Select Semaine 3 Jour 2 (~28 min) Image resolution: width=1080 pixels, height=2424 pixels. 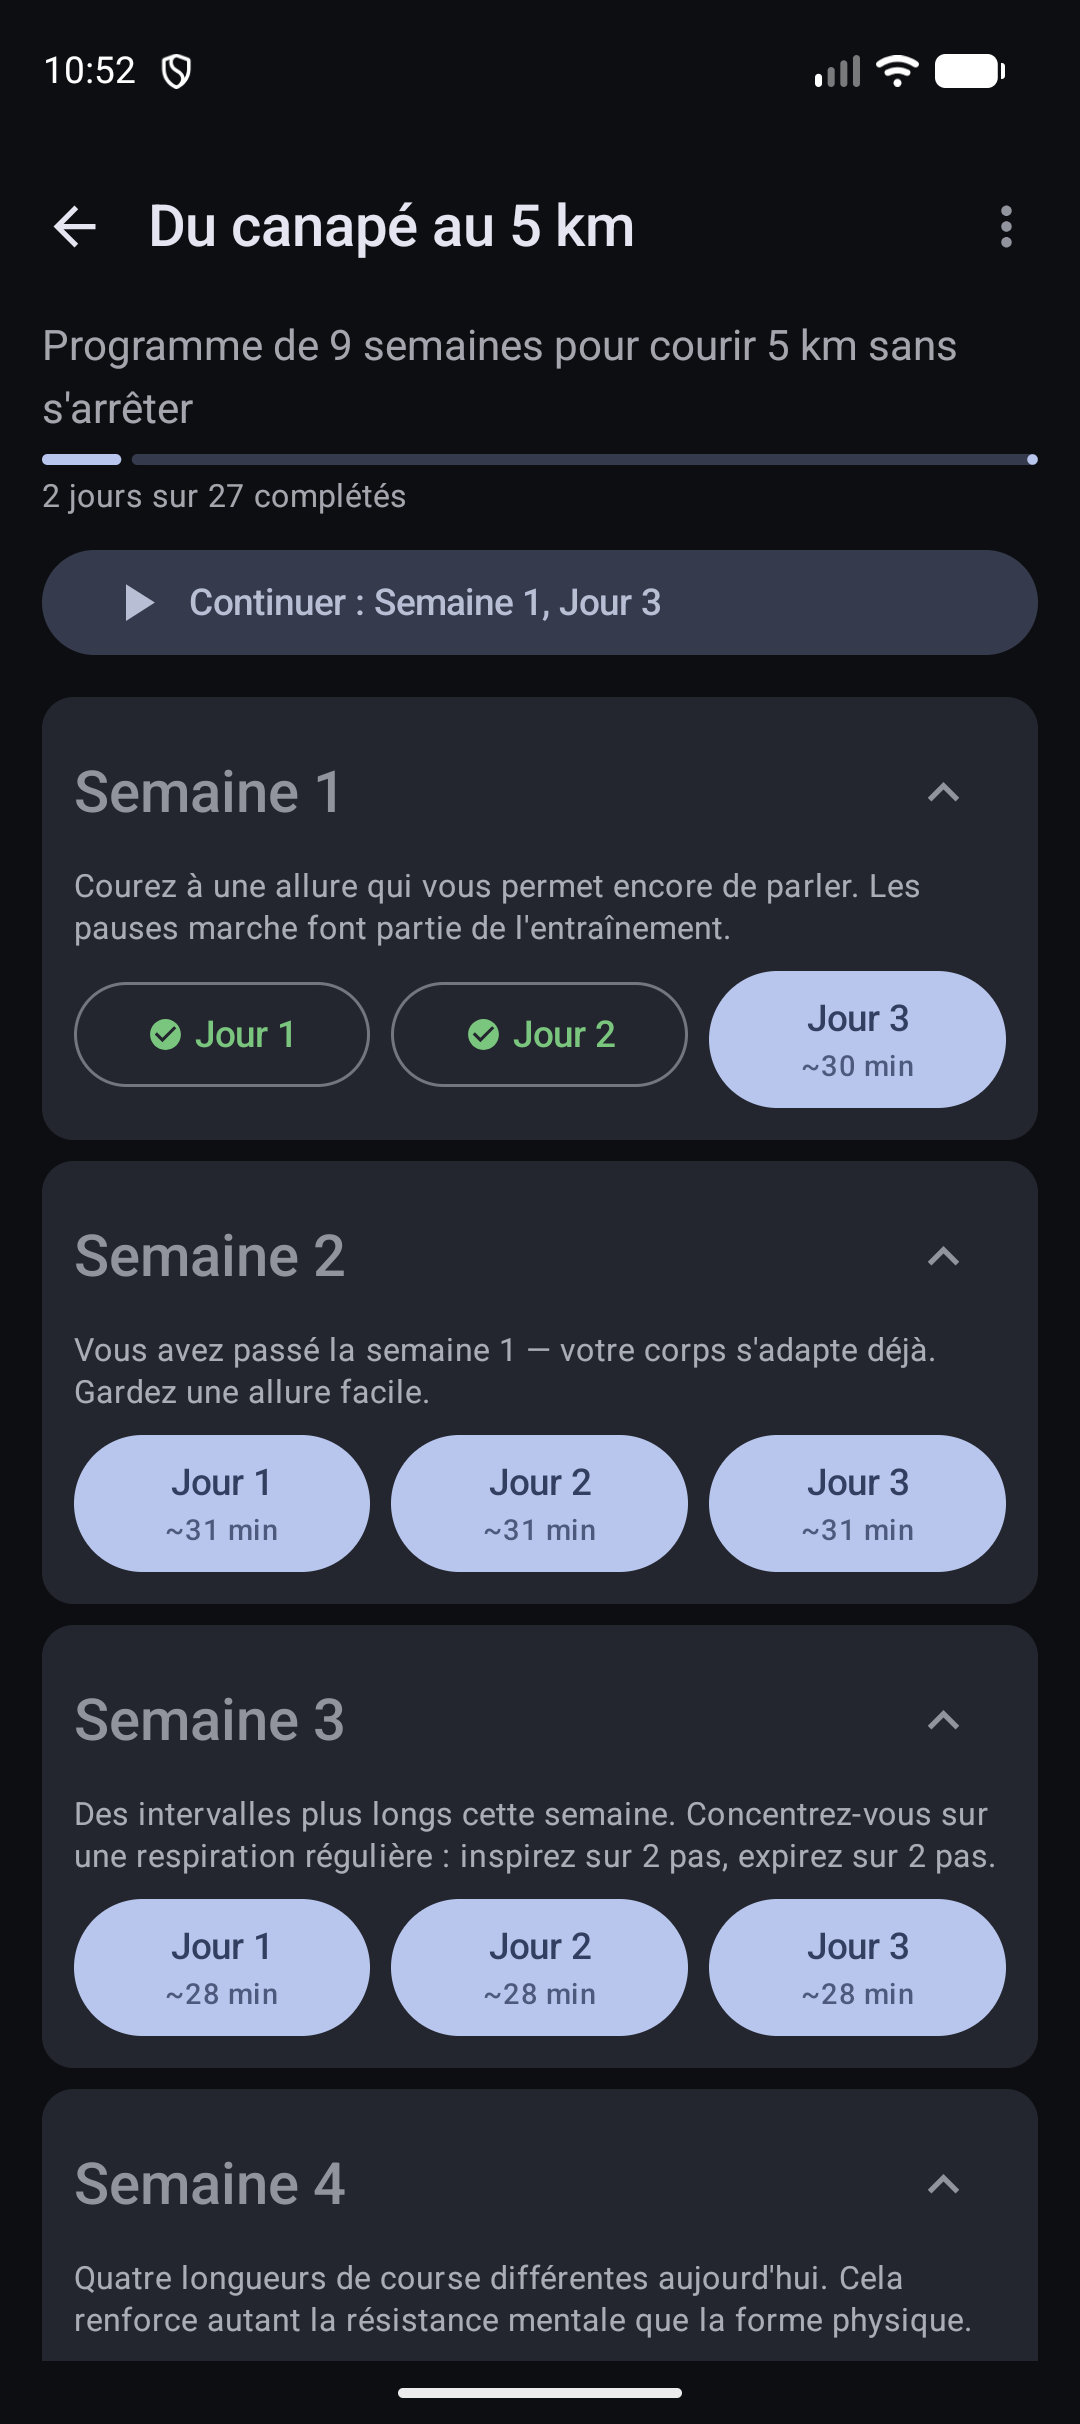point(539,1968)
